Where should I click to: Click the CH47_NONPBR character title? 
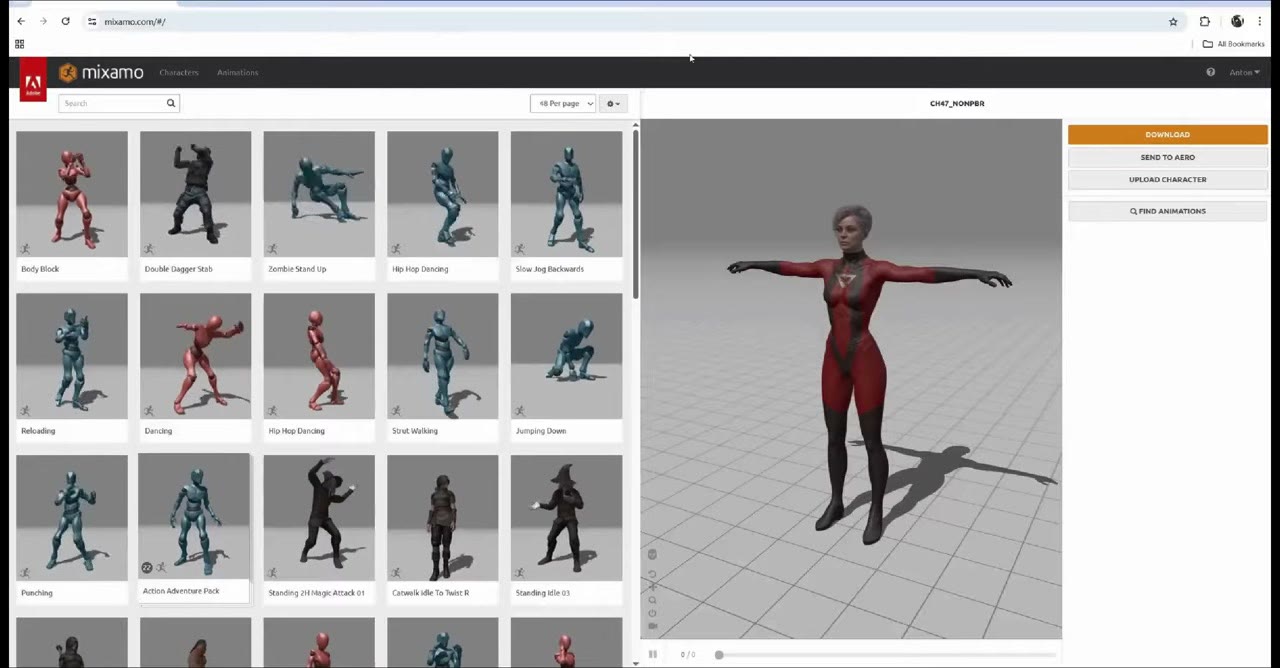click(x=957, y=103)
